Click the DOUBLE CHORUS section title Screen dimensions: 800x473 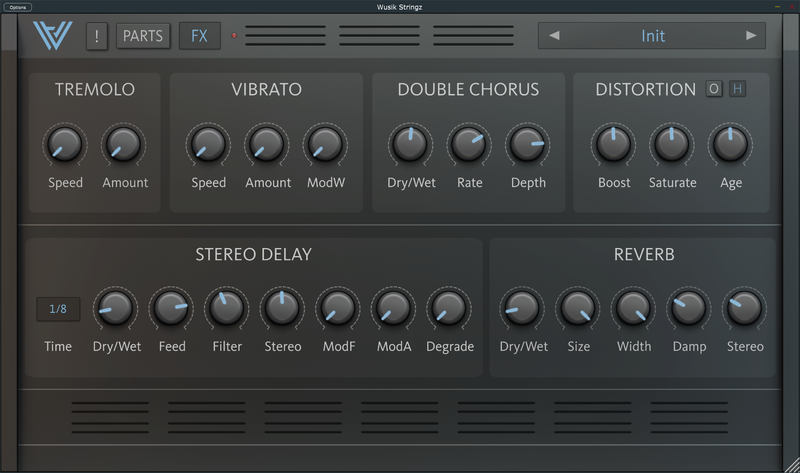468,89
